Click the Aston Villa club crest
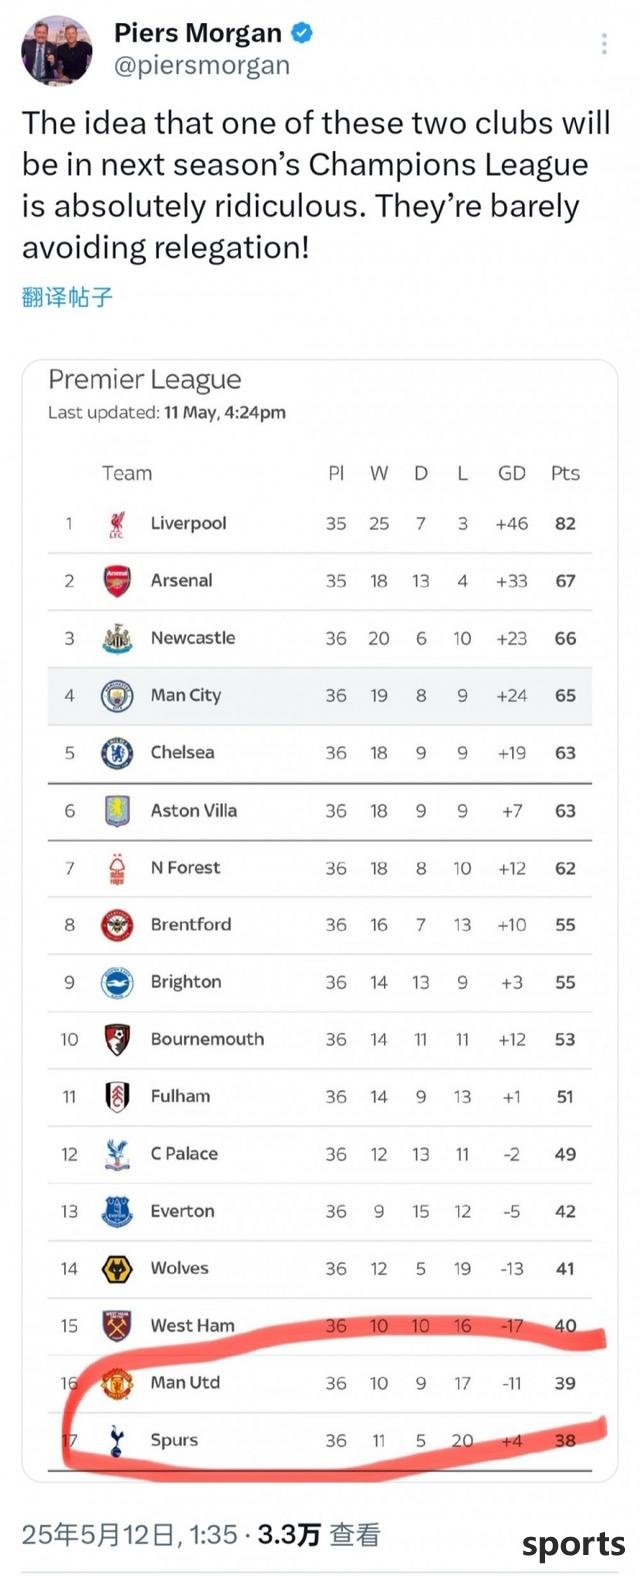640x1576 pixels. click(117, 811)
